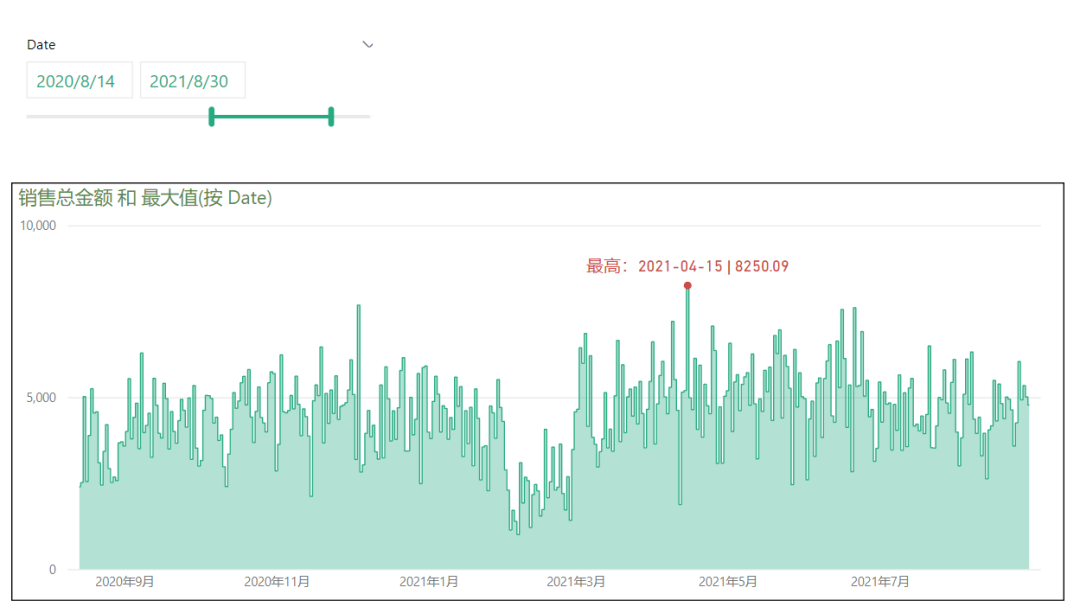1080x613 pixels.
Task: Click the end date field showing 2021/8/30
Action: coord(193,80)
